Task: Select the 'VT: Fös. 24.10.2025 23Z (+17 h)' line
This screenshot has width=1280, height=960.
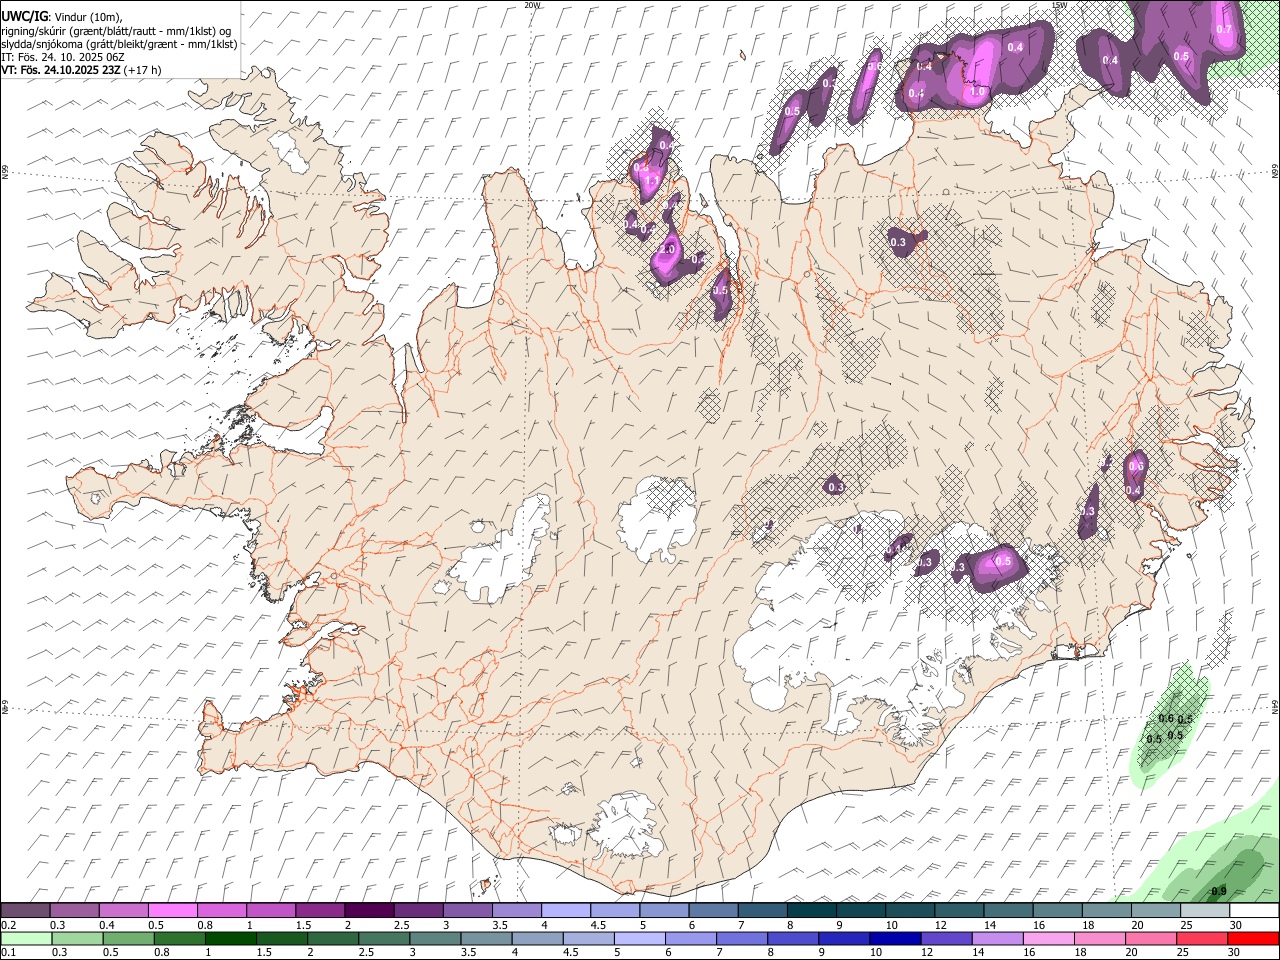Action: [80, 70]
